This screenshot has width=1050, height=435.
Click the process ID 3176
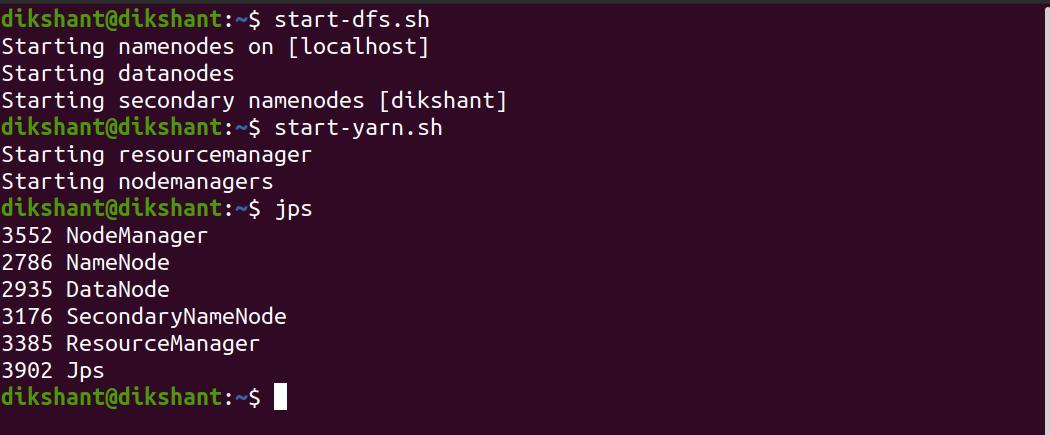click(28, 317)
